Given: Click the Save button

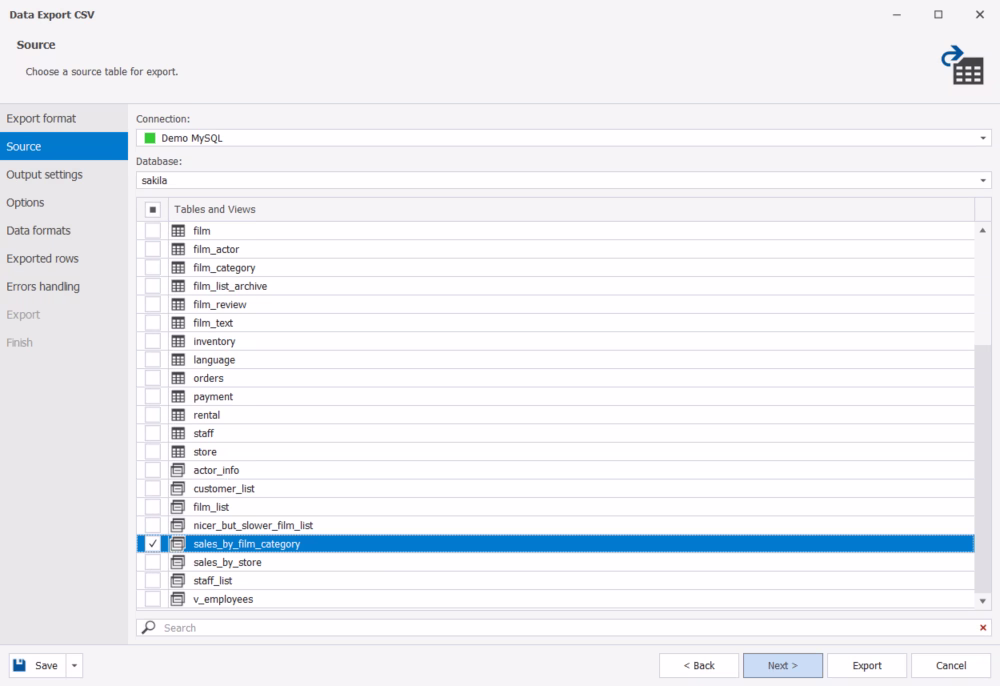Looking at the screenshot, I should pos(37,666).
